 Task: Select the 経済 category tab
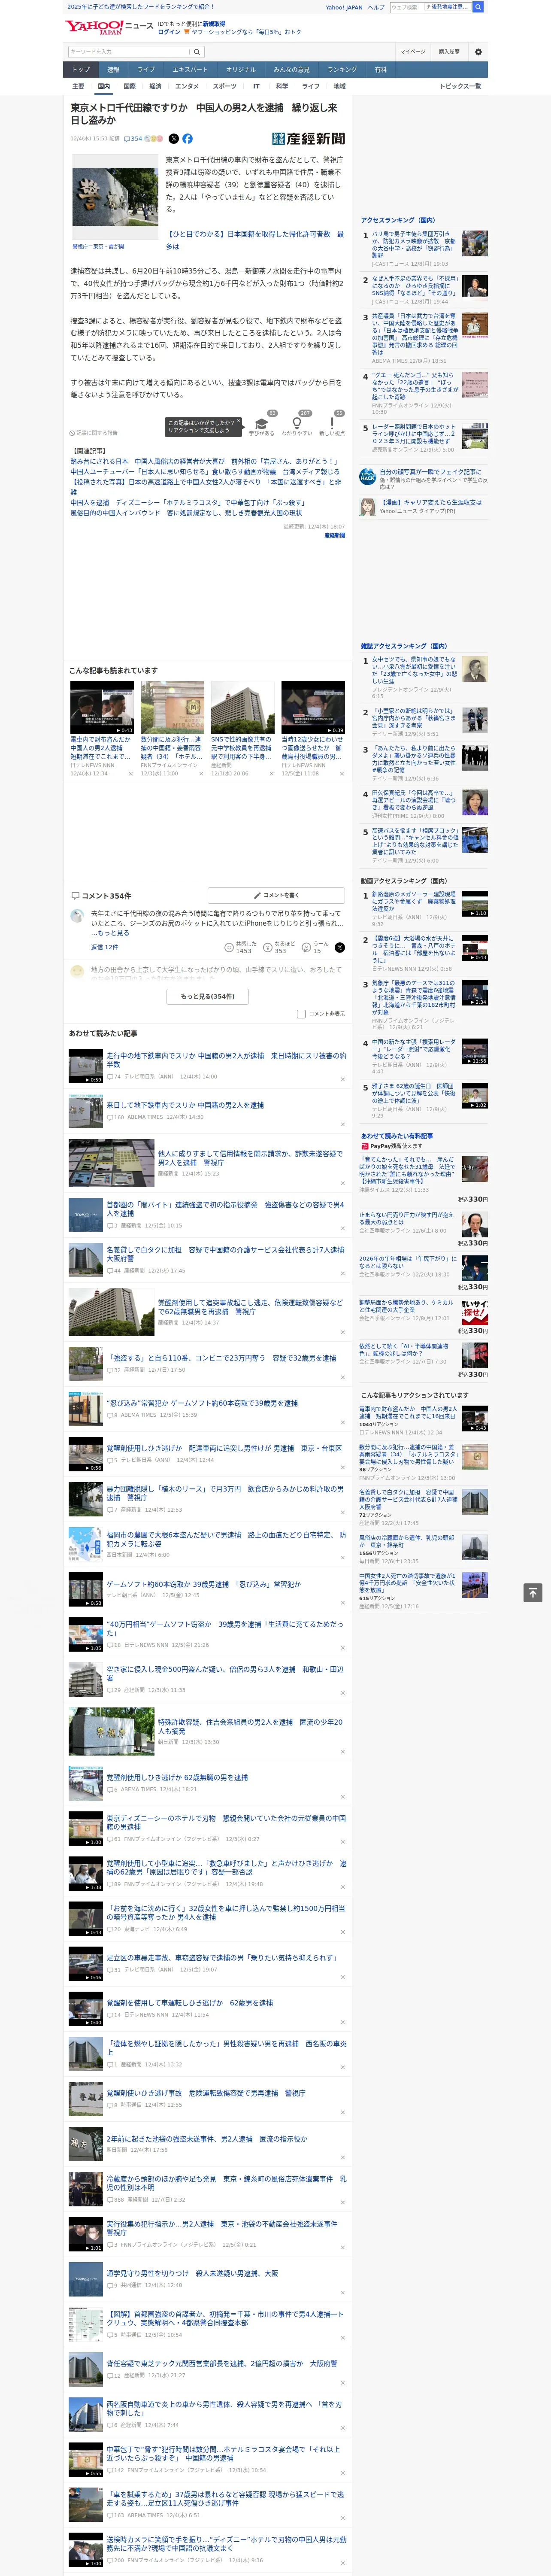[155, 86]
